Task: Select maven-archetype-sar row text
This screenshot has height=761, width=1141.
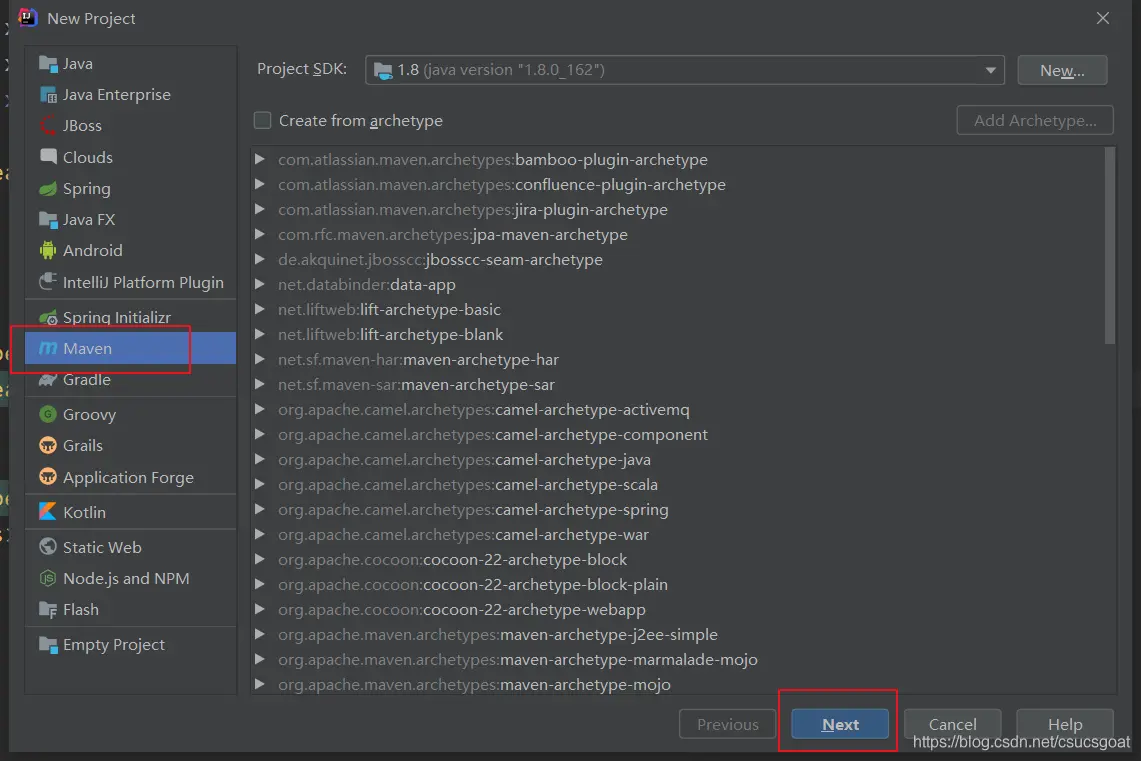Action: point(416,384)
